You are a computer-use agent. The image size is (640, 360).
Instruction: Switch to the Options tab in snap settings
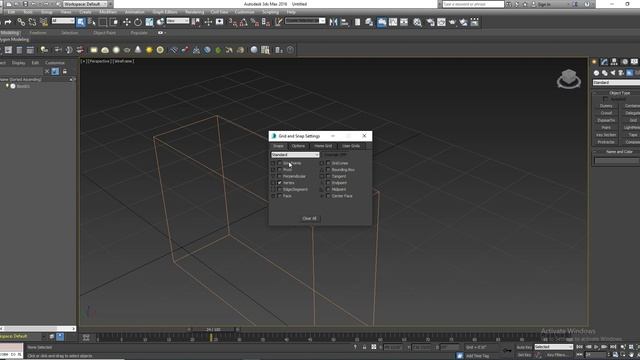click(298, 146)
